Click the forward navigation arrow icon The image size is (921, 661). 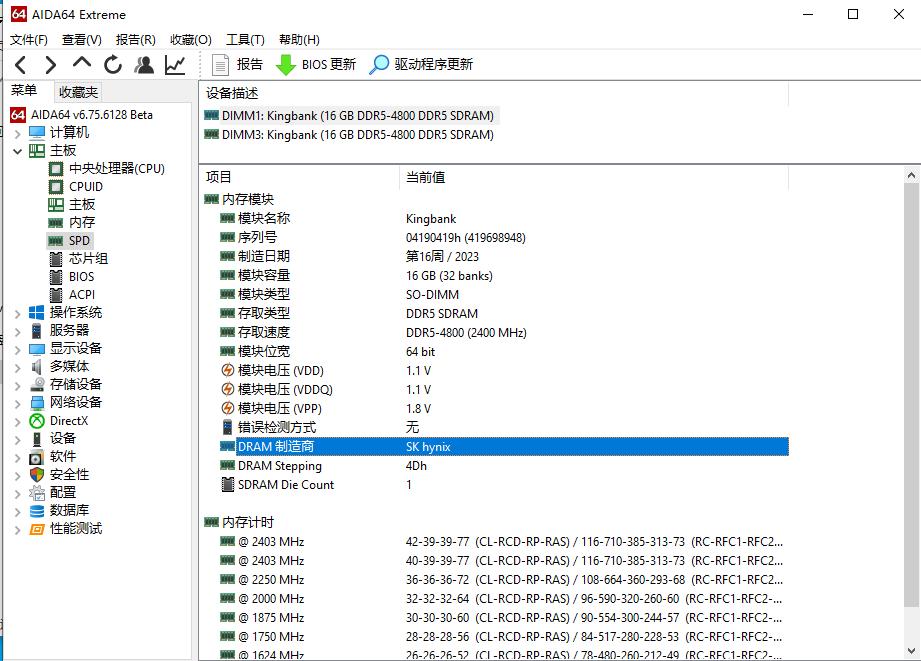point(49,64)
